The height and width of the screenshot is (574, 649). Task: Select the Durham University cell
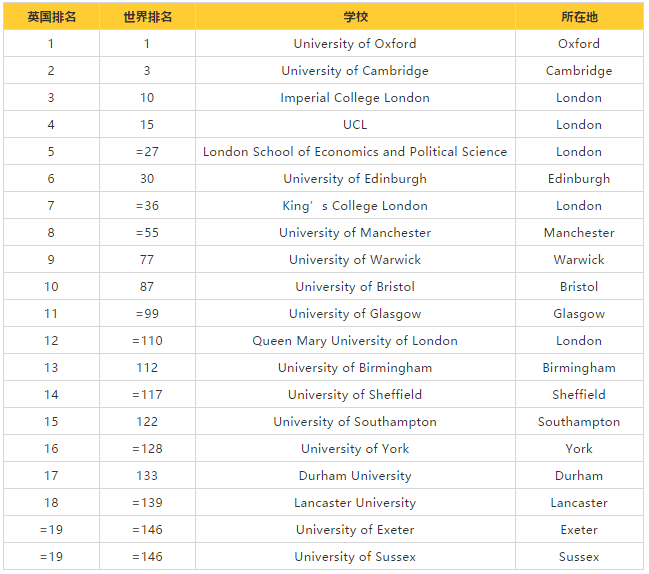(x=355, y=476)
